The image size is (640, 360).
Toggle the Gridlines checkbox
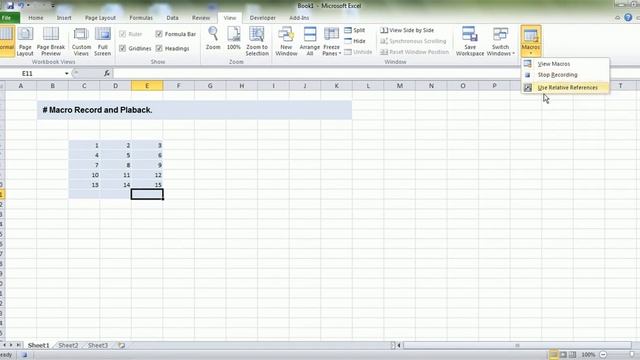[122, 48]
